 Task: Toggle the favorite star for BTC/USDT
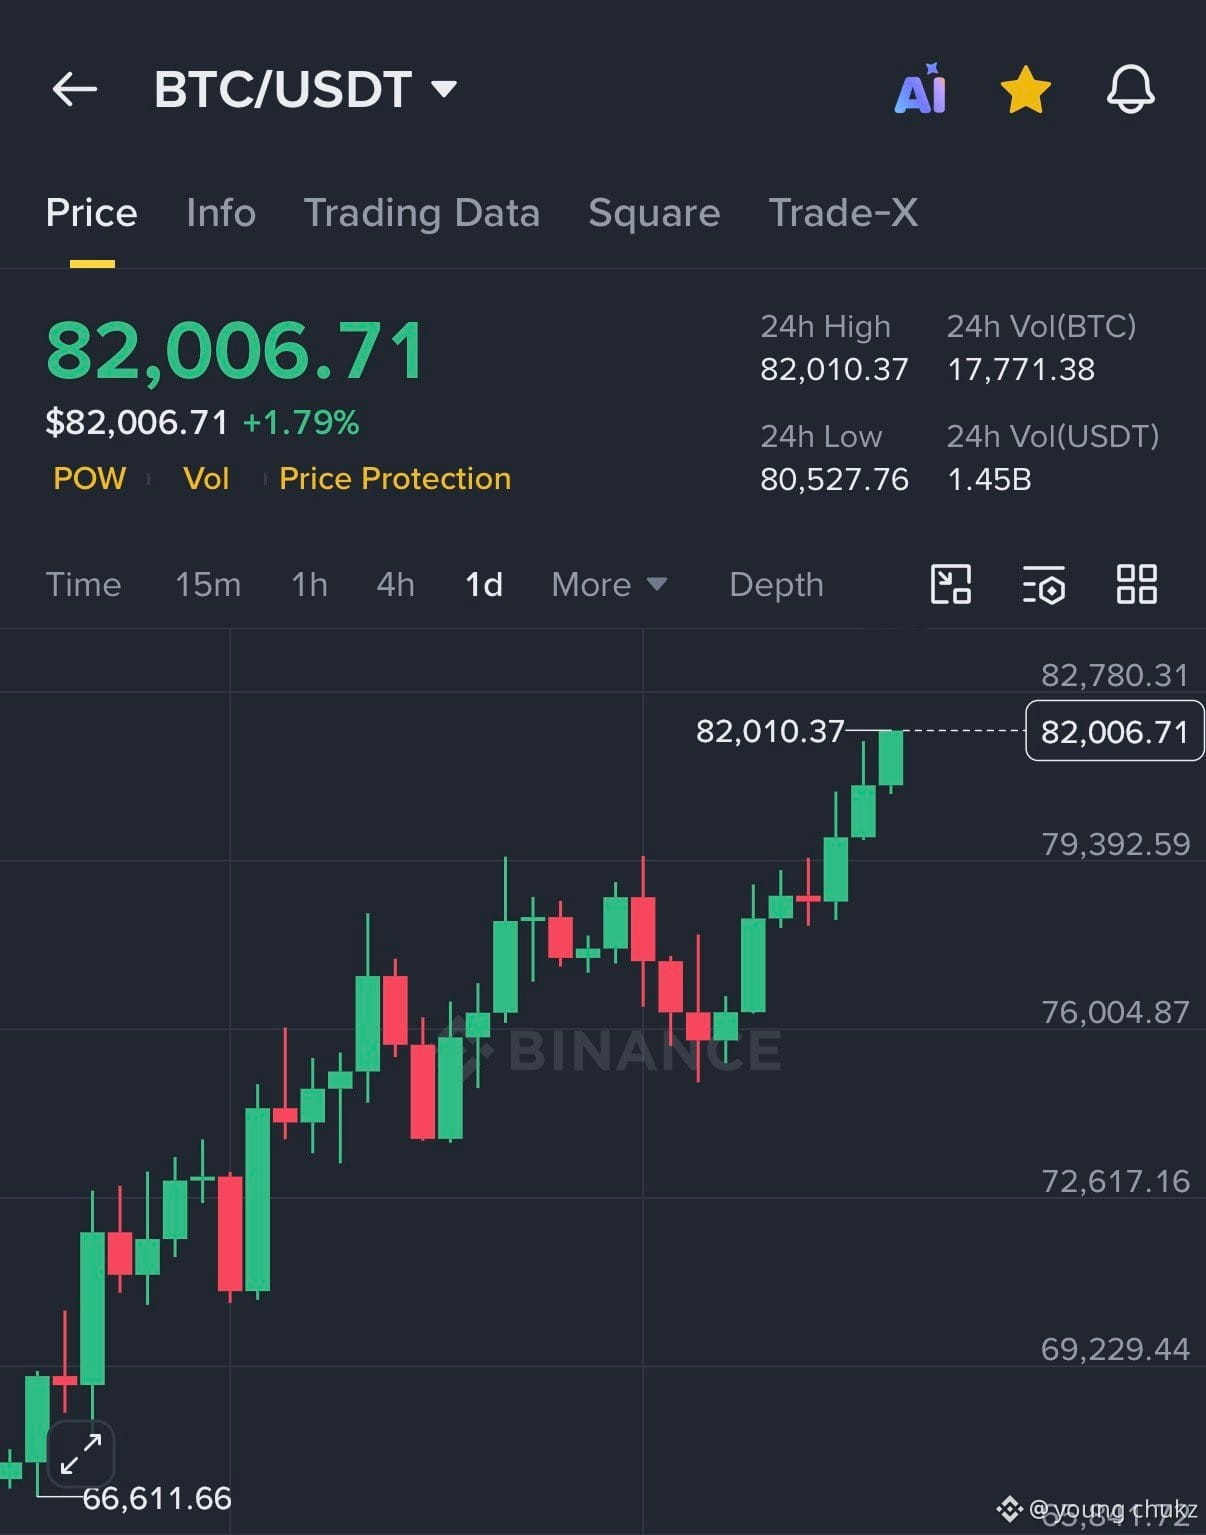[x=1026, y=89]
